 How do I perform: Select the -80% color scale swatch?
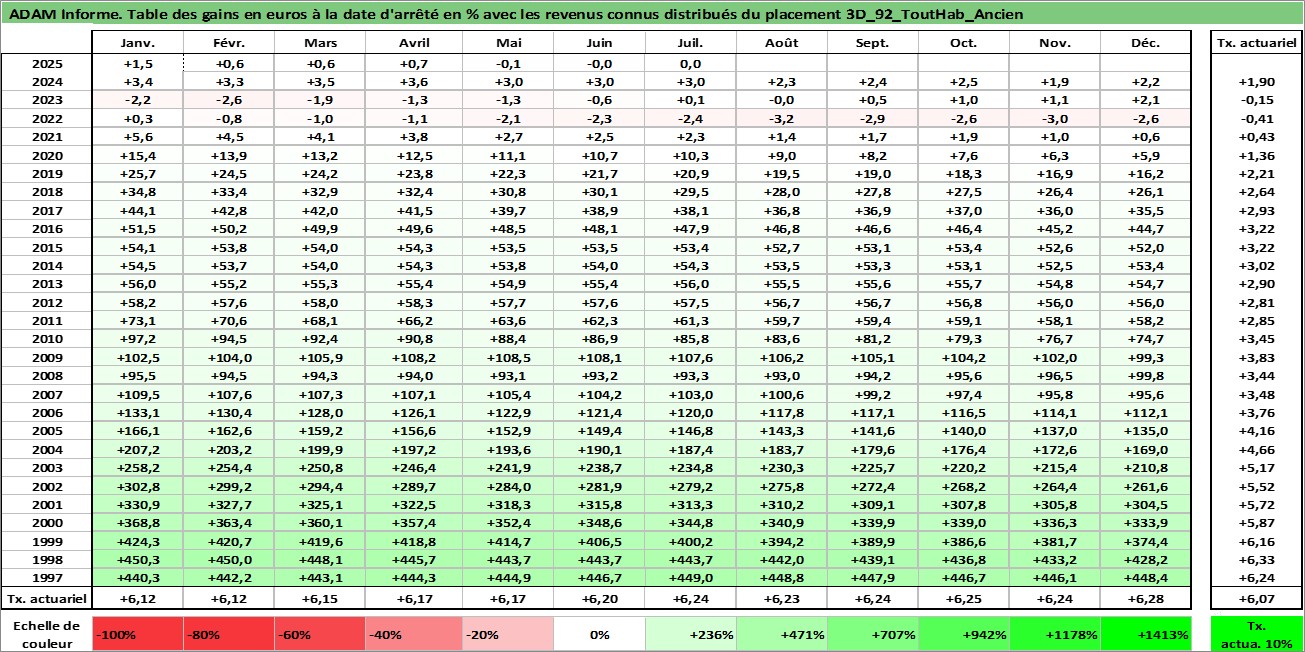click(229, 634)
